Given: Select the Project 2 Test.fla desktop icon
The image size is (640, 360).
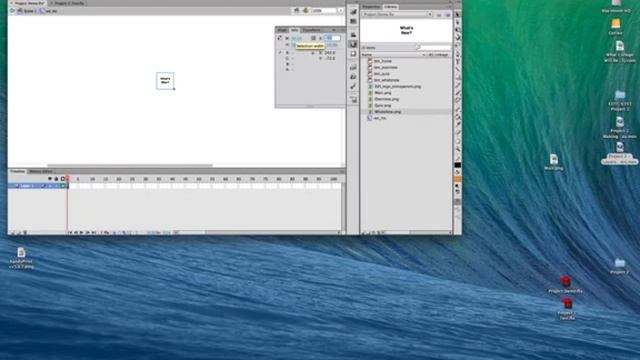Looking at the screenshot, I should (567, 309).
